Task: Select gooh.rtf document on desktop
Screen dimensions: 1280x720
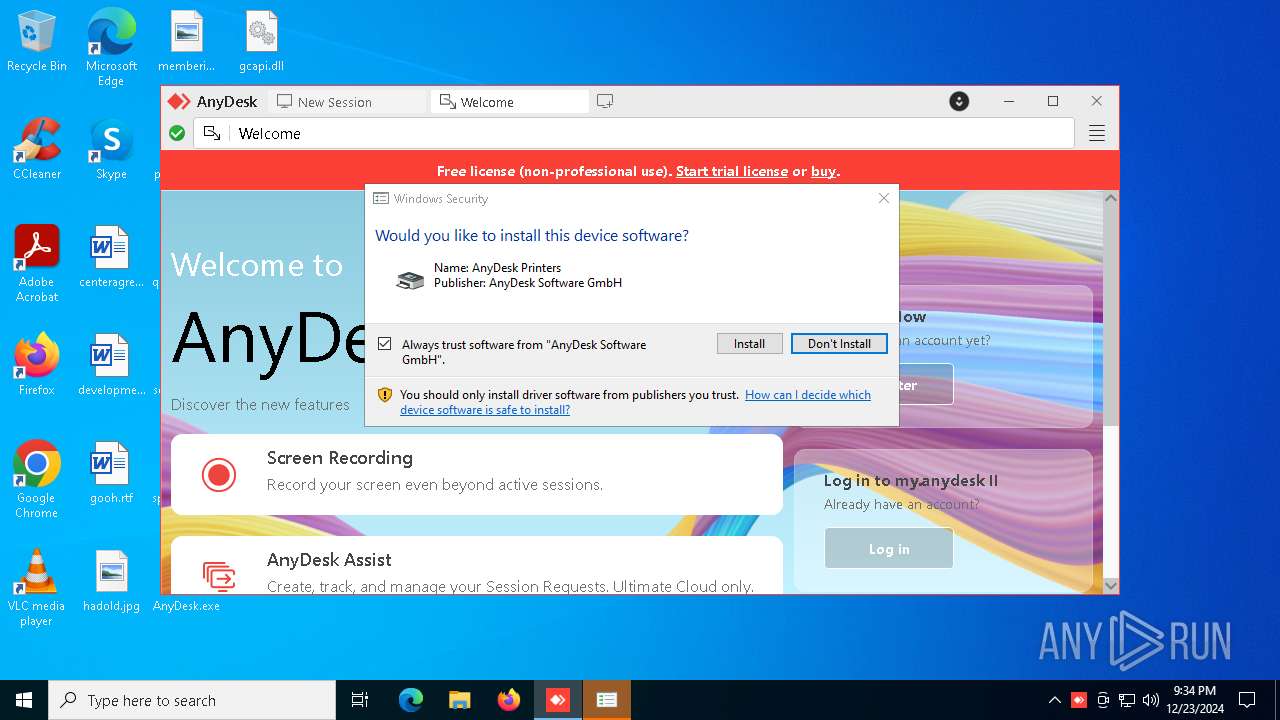Action: [x=111, y=473]
